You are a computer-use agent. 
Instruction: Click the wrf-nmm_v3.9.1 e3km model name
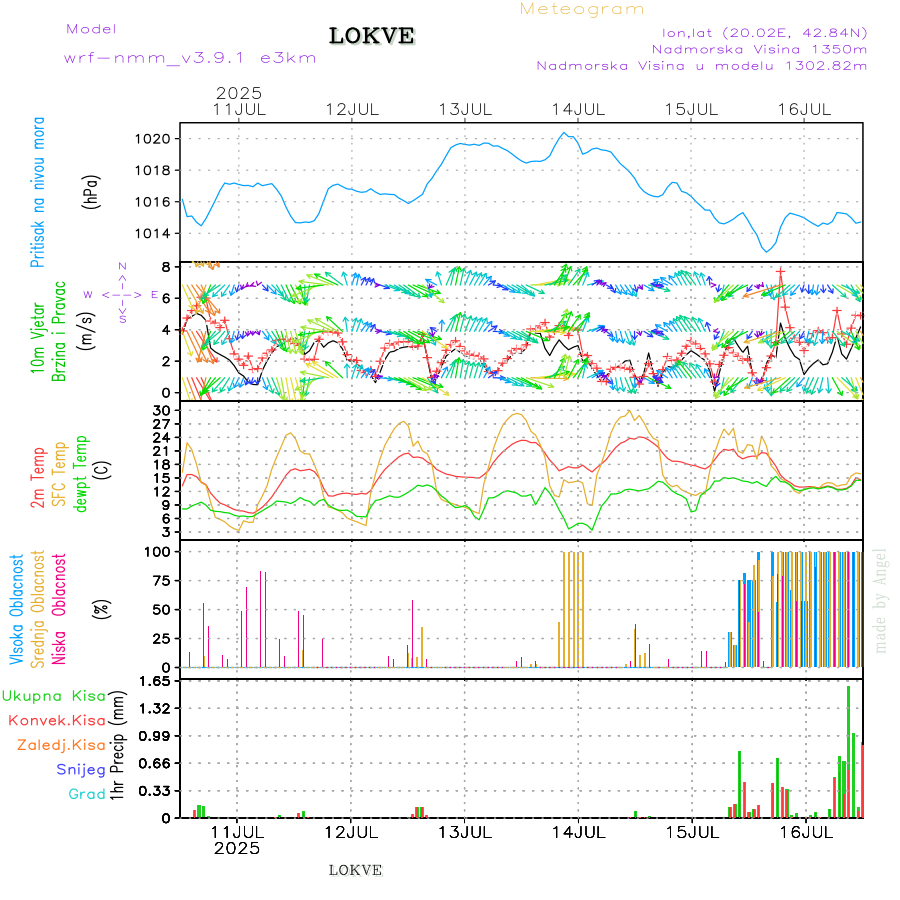tap(190, 58)
